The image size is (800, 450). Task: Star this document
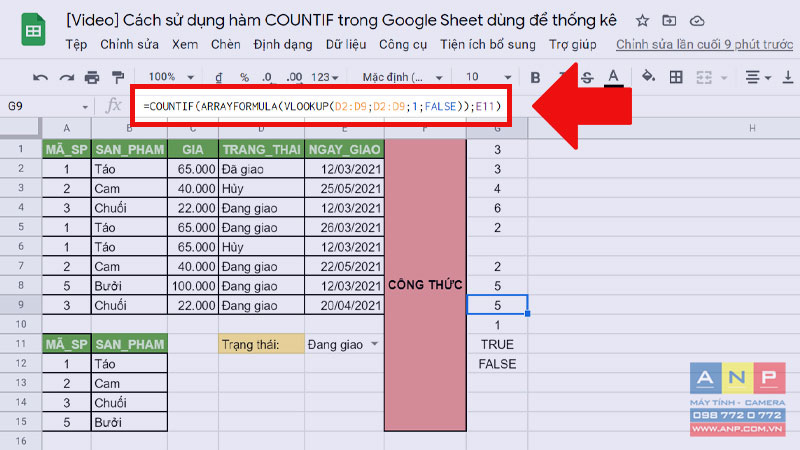tap(642, 21)
